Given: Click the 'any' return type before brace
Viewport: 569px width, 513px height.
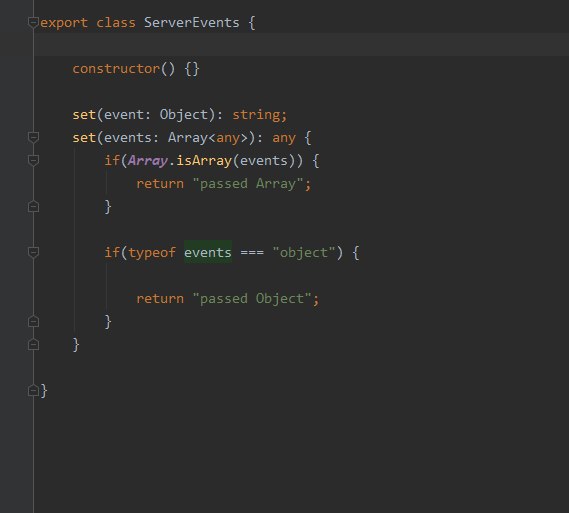Looking at the screenshot, I should (x=284, y=139).
